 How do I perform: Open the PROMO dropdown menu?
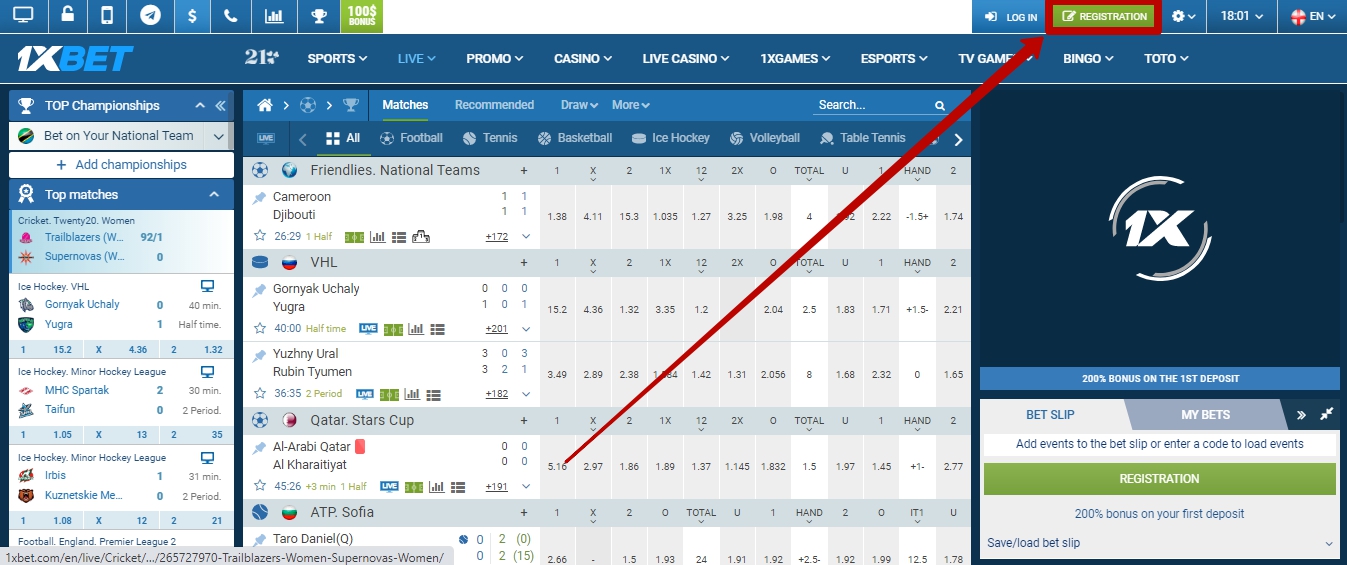coord(495,59)
